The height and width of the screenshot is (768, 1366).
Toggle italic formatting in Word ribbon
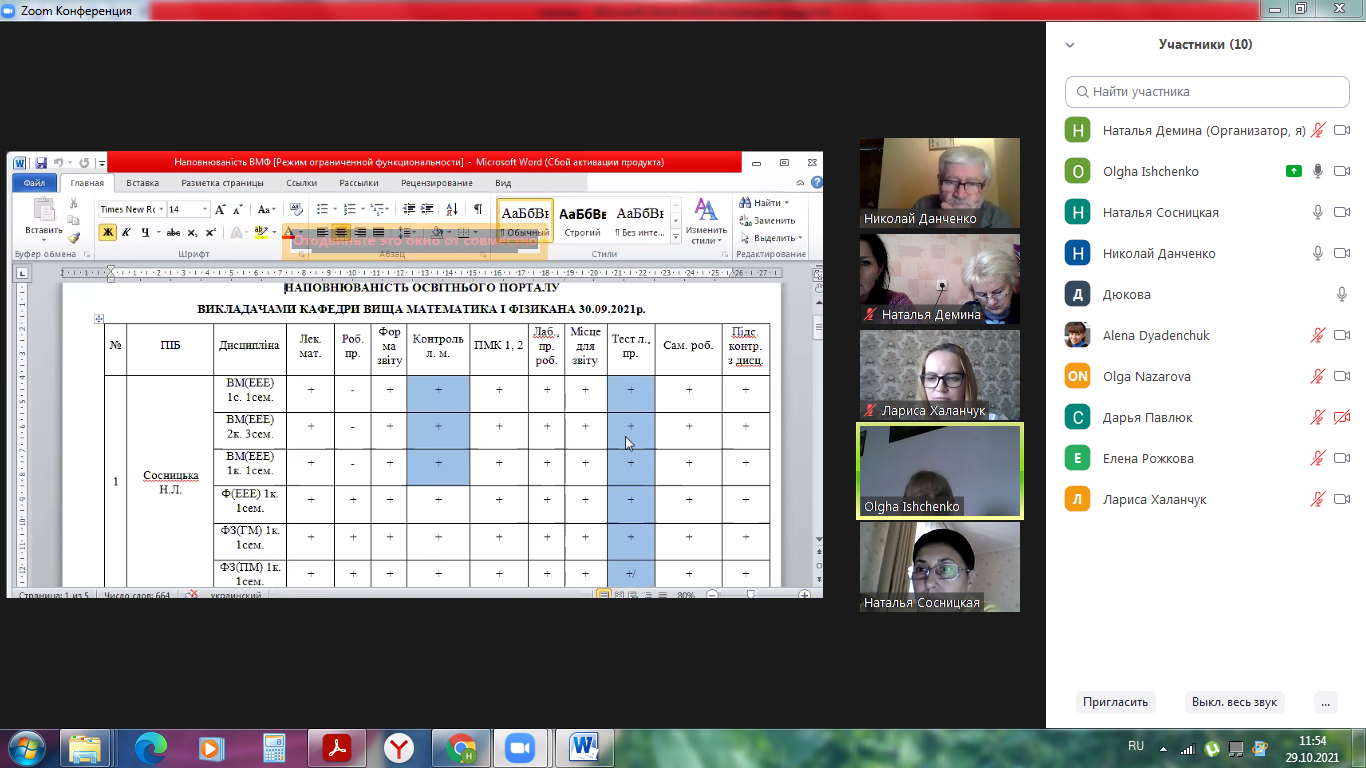127,232
